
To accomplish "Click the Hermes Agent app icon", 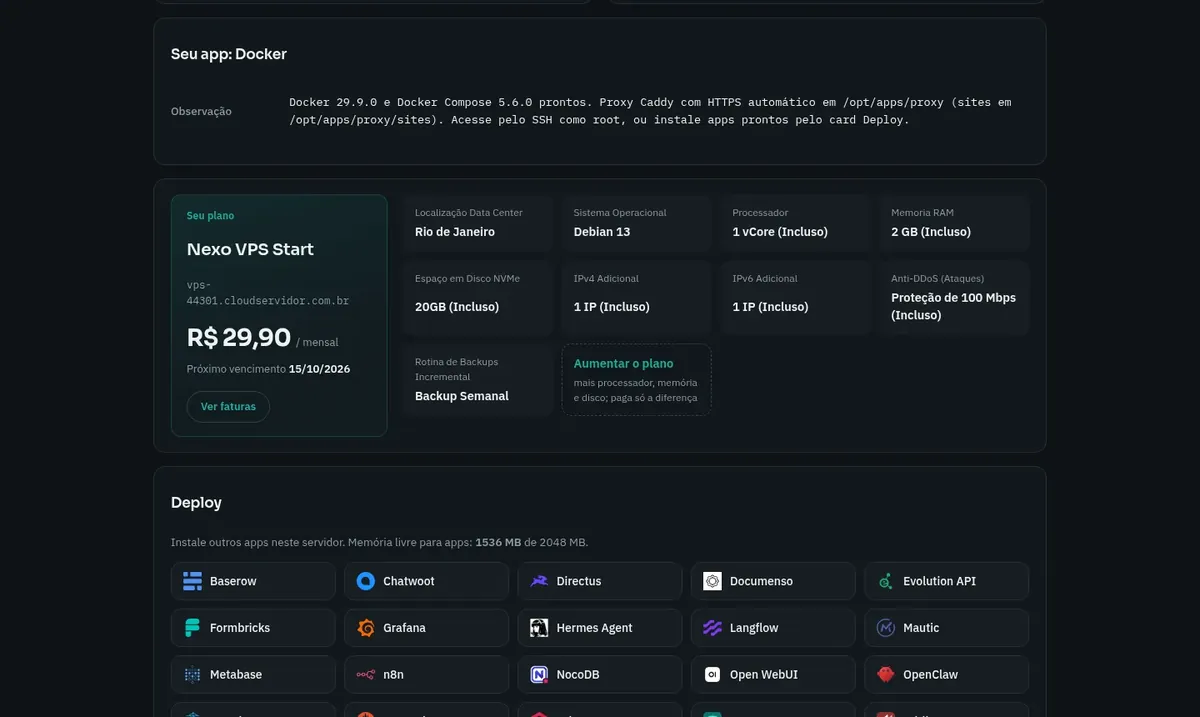I will click(x=539, y=628).
